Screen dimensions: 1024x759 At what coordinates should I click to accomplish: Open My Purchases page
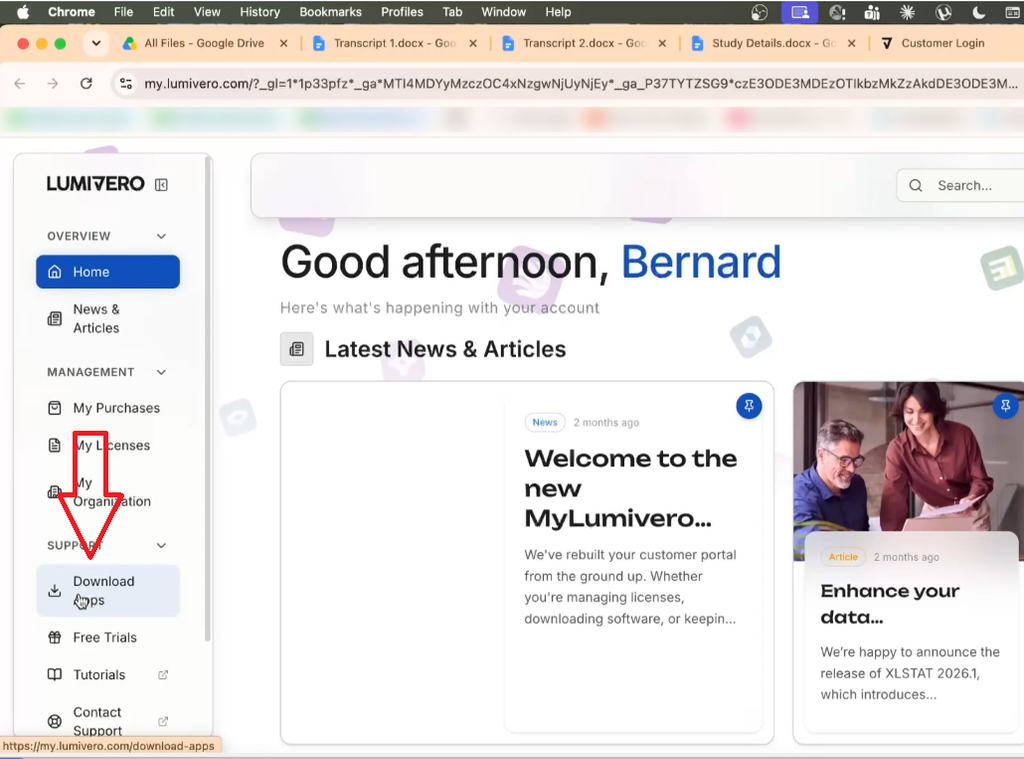click(x=108, y=408)
